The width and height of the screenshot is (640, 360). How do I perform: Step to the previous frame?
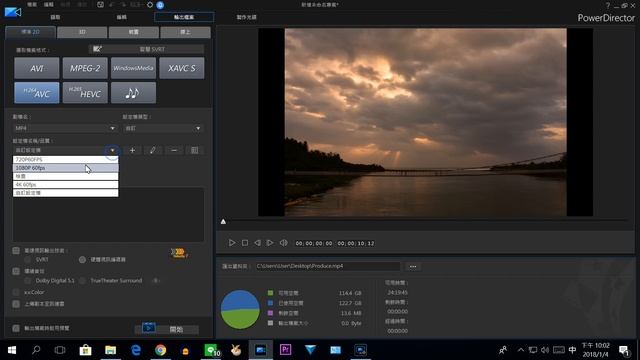point(257,243)
